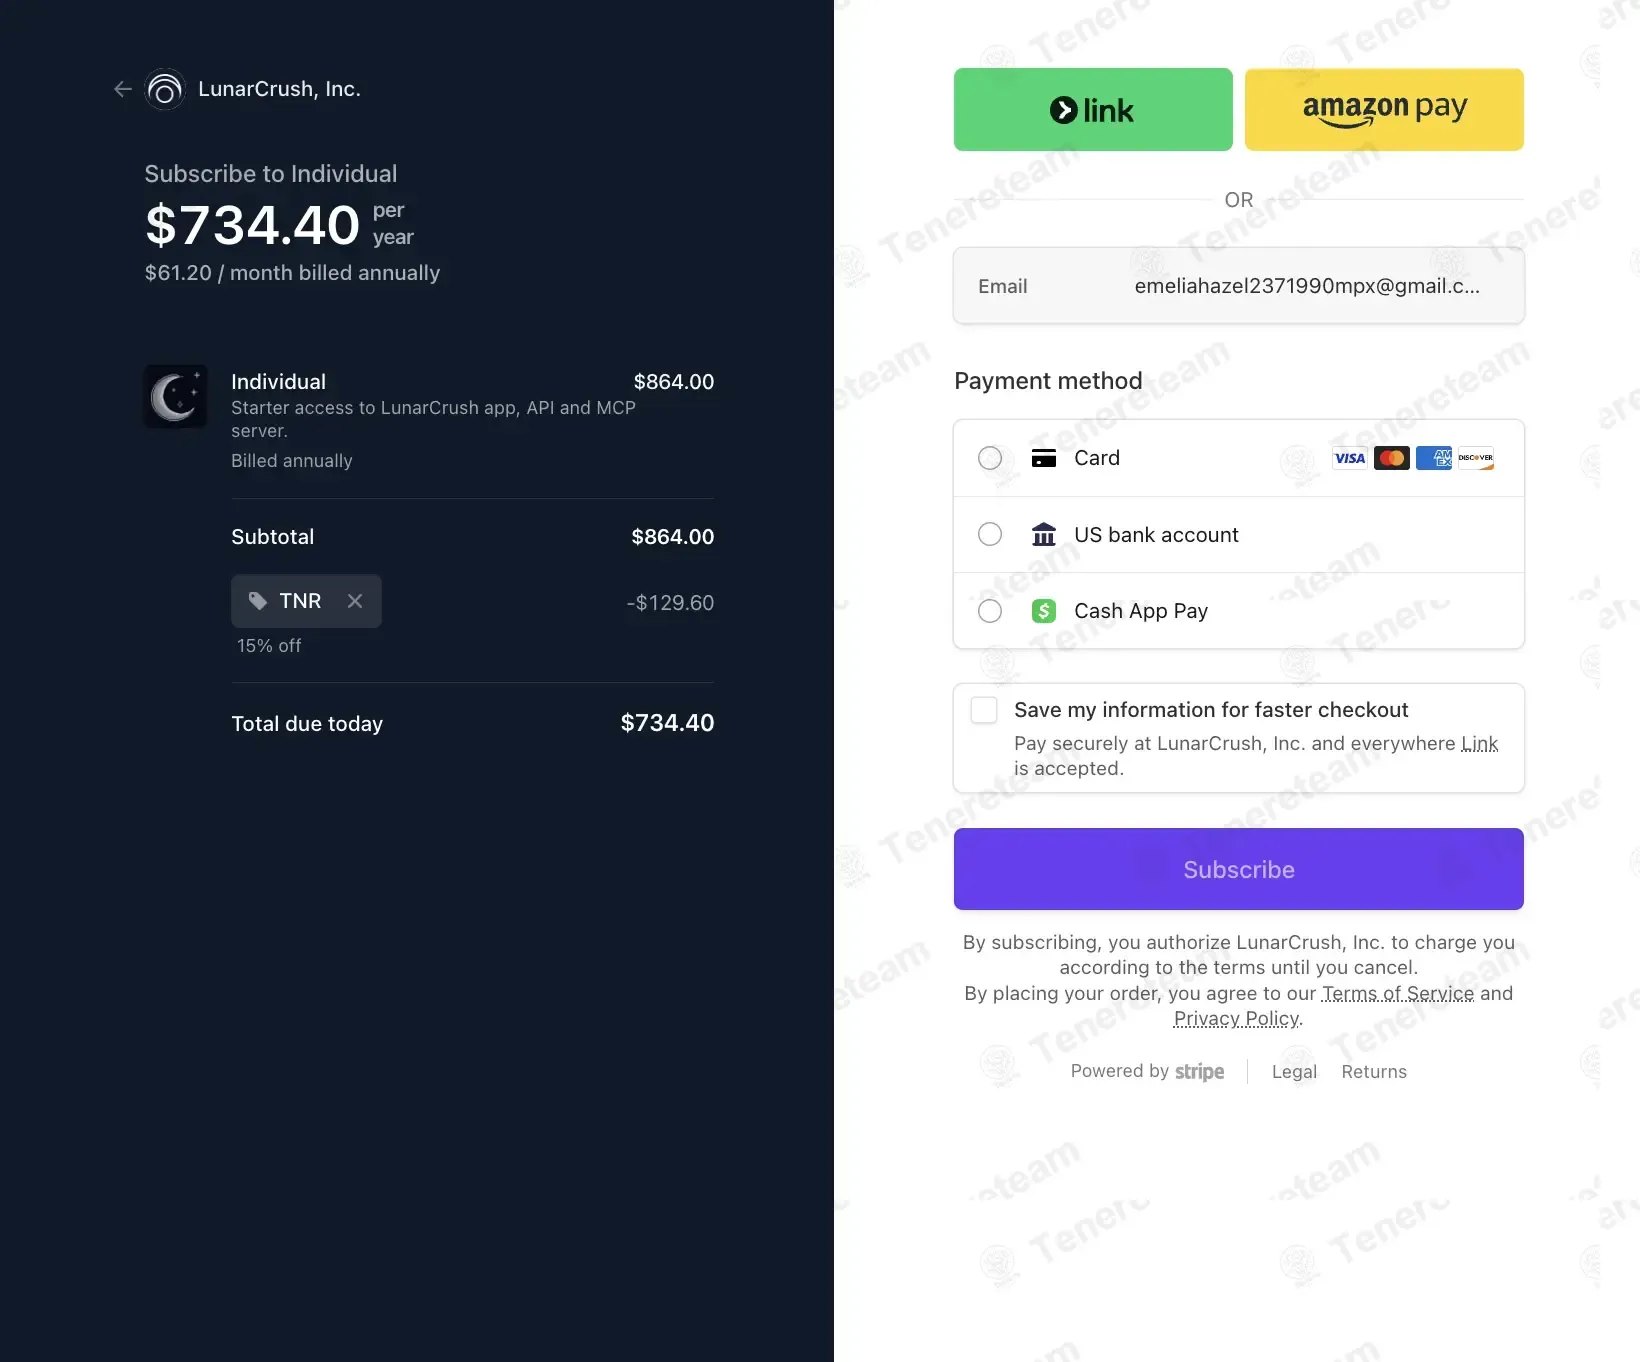The height and width of the screenshot is (1362, 1640).
Task: Select the Card radio button
Action: (990, 458)
